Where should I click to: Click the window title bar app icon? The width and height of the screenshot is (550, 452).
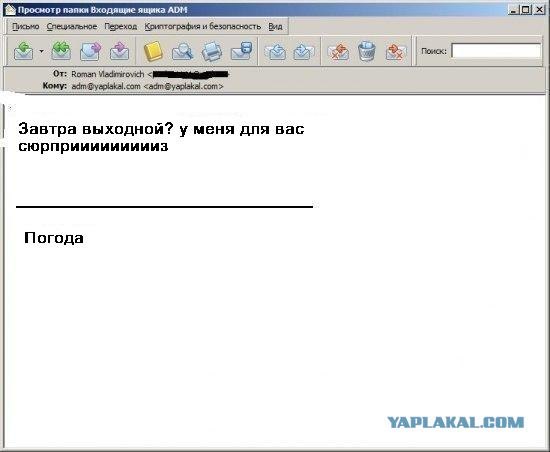[10, 10]
